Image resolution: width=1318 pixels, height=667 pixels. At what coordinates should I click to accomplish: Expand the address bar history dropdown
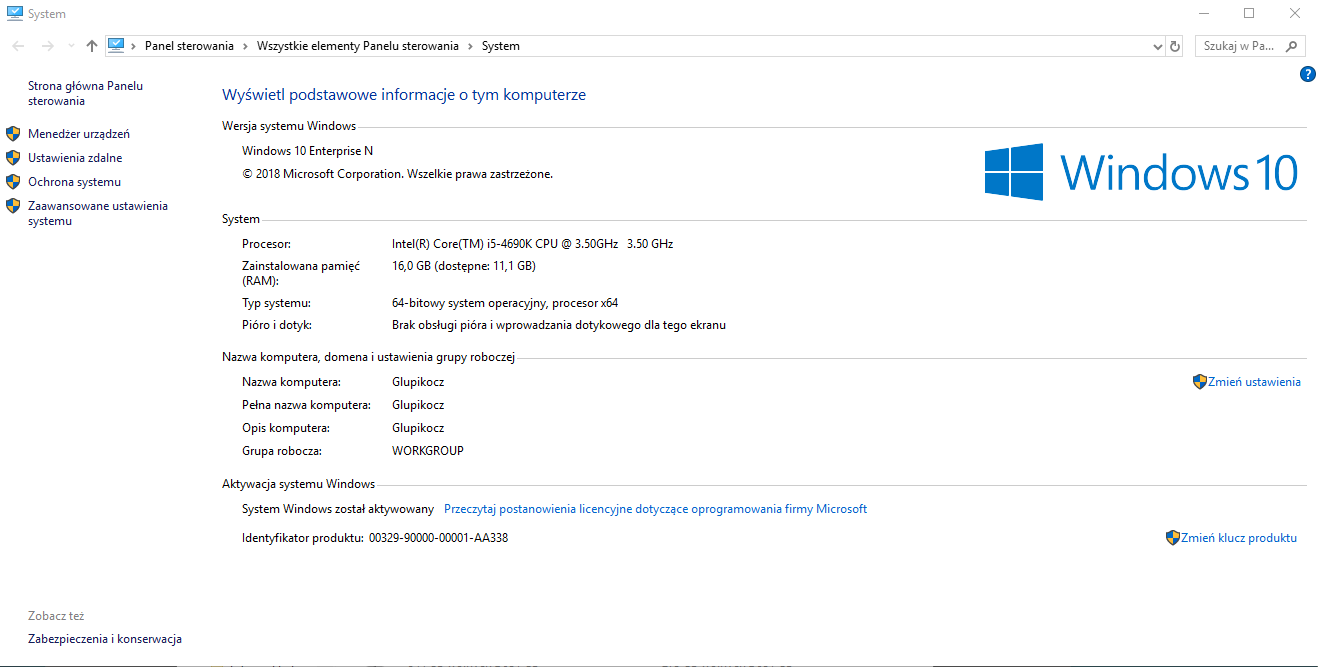click(x=1157, y=46)
